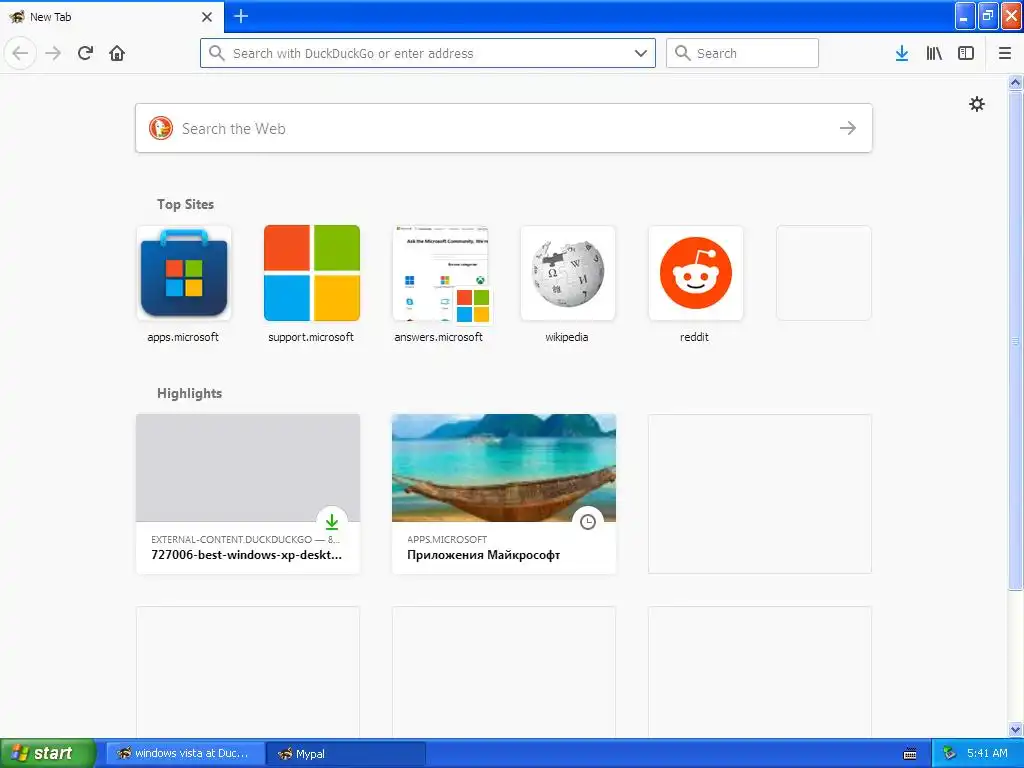1024x768 pixels.
Task: Restore down the browser window
Action: click(x=988, y=16)
